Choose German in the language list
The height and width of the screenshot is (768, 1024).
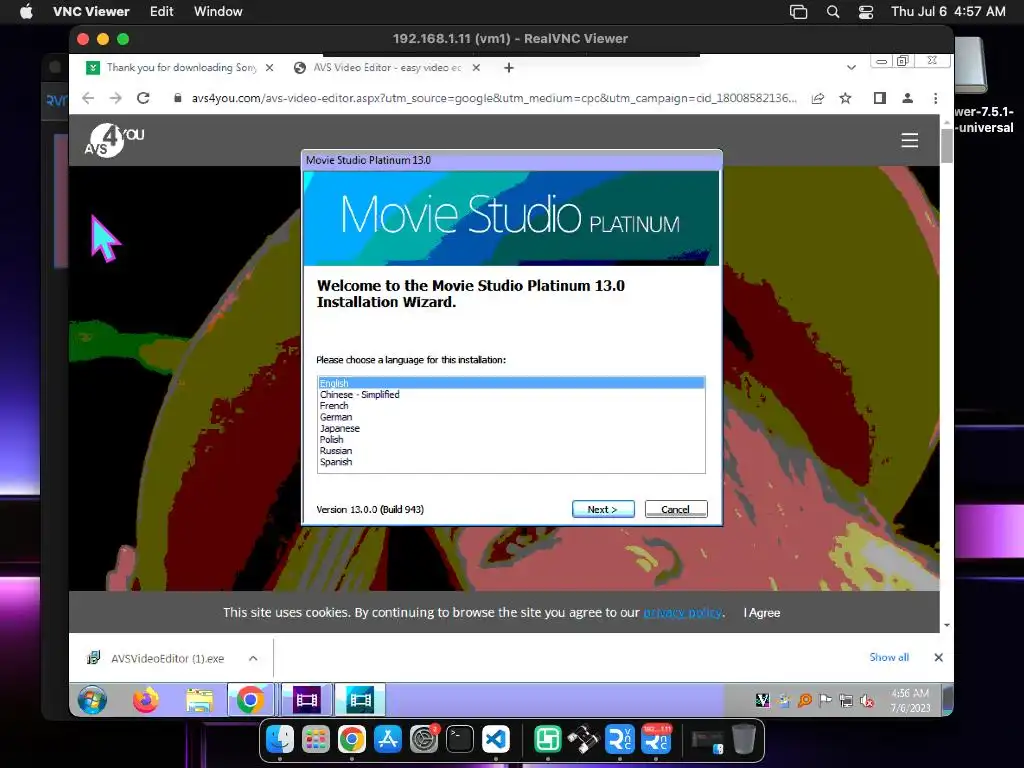(511, 417)
